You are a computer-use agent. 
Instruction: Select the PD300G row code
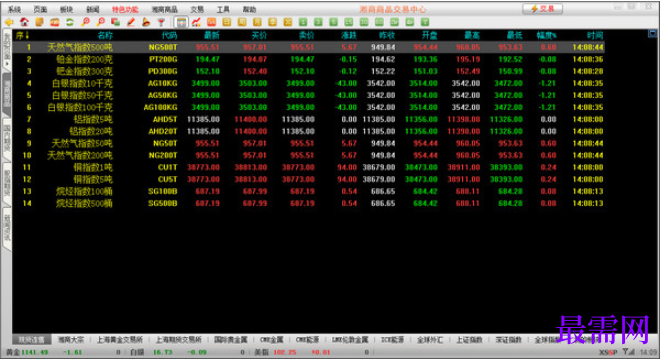(163, 71)
